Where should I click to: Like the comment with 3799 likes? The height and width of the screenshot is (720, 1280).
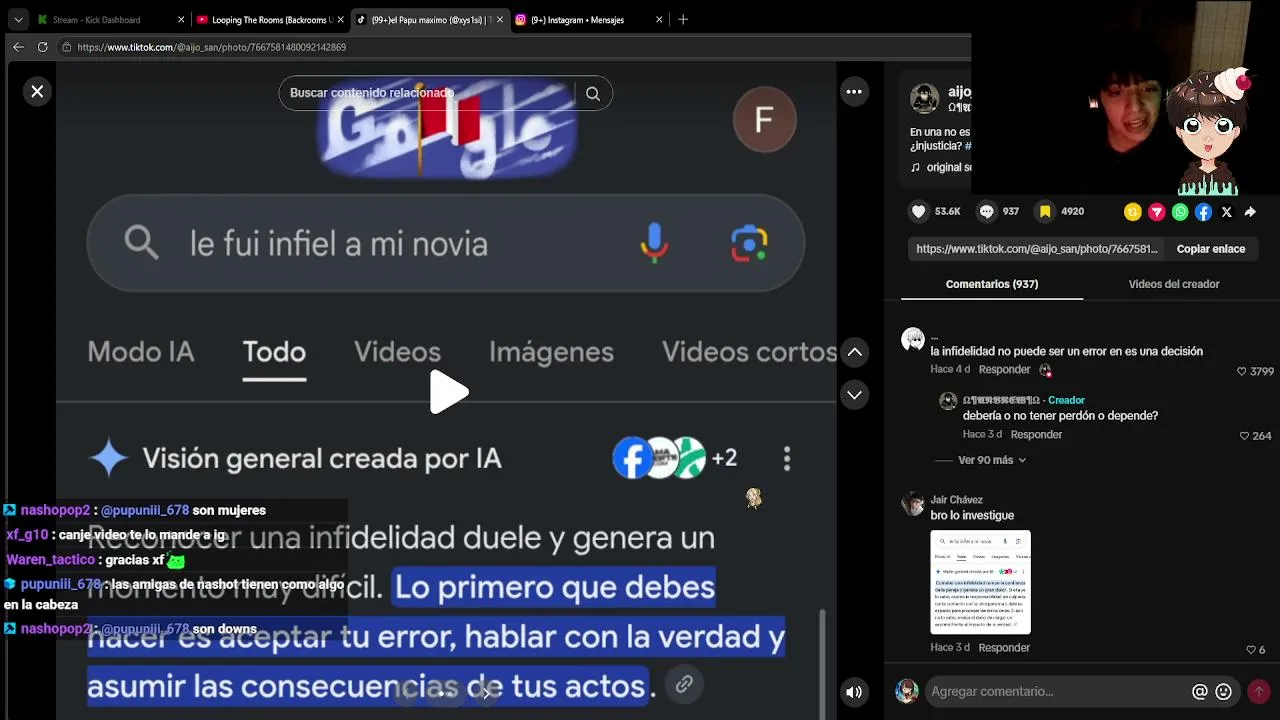1242,371
